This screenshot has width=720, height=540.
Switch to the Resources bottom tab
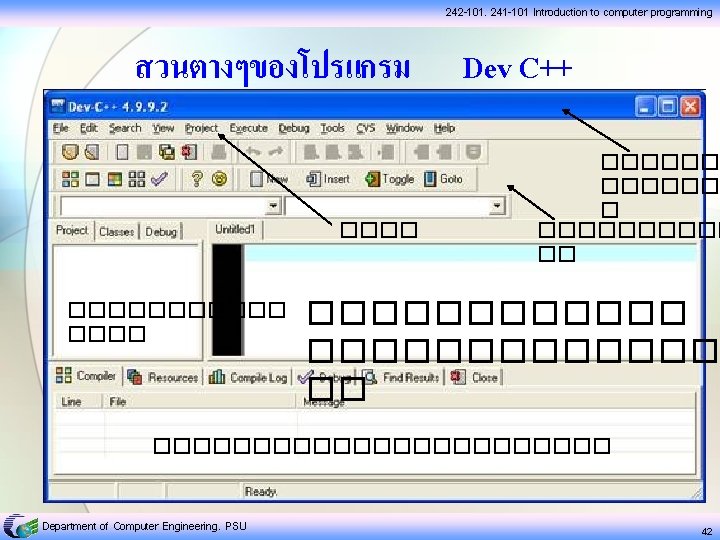(163, 377)
